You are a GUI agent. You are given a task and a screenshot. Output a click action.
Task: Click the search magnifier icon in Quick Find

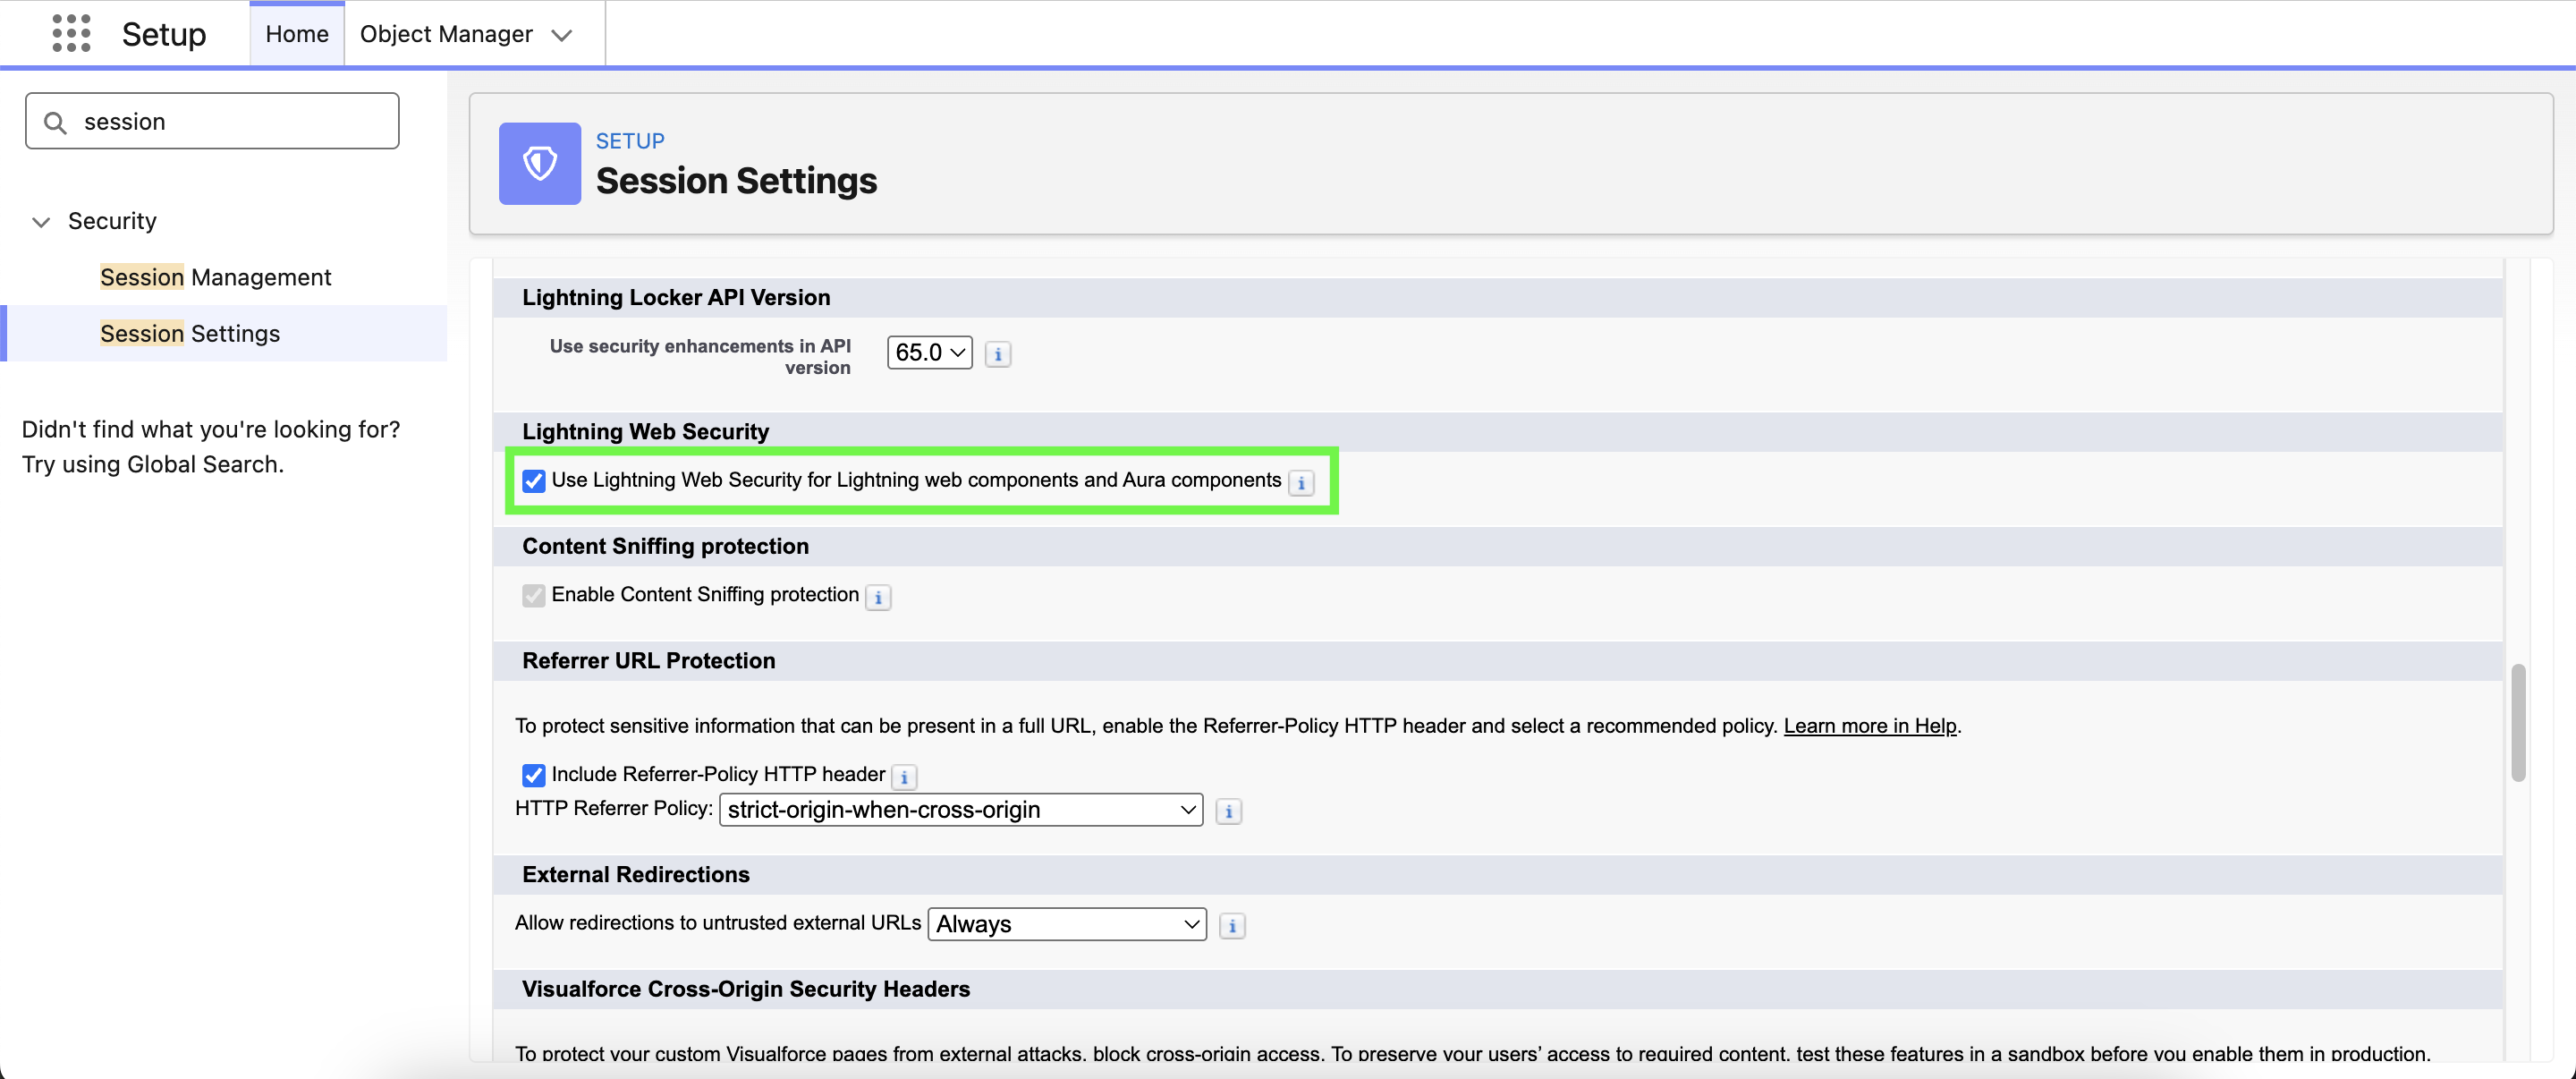pos(56,122)
